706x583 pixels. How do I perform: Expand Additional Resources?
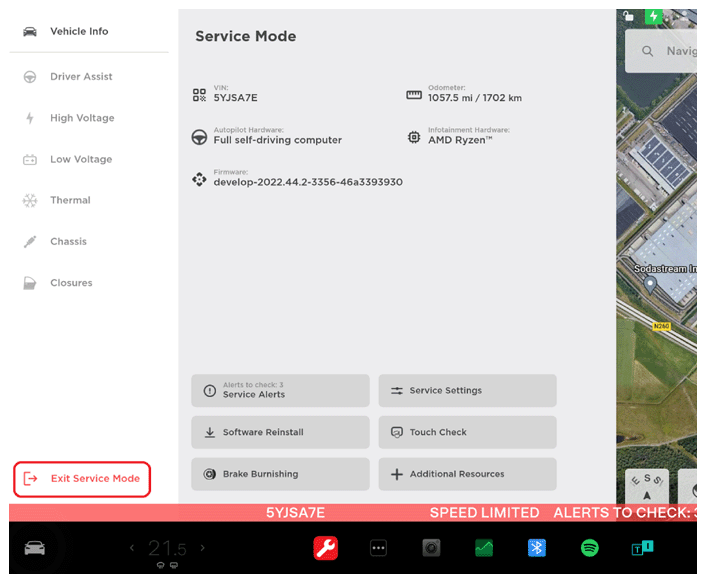click(x=467, y=474)
